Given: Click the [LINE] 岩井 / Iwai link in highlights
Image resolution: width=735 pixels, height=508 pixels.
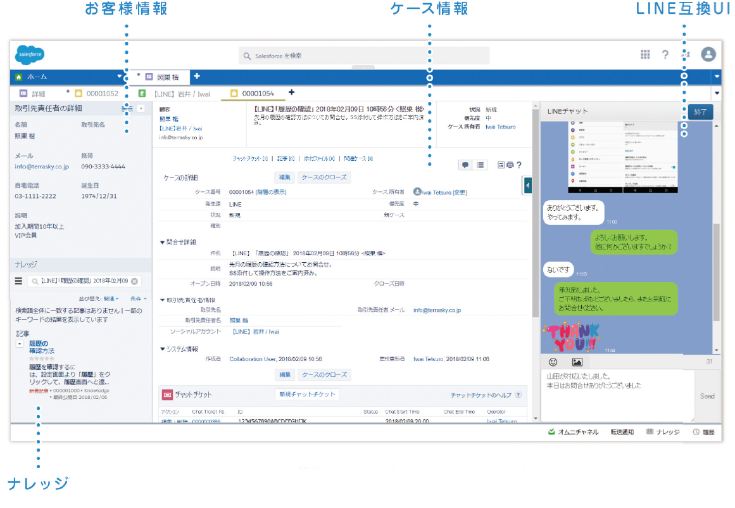Looking at the screenshot, I should (180, 128).
